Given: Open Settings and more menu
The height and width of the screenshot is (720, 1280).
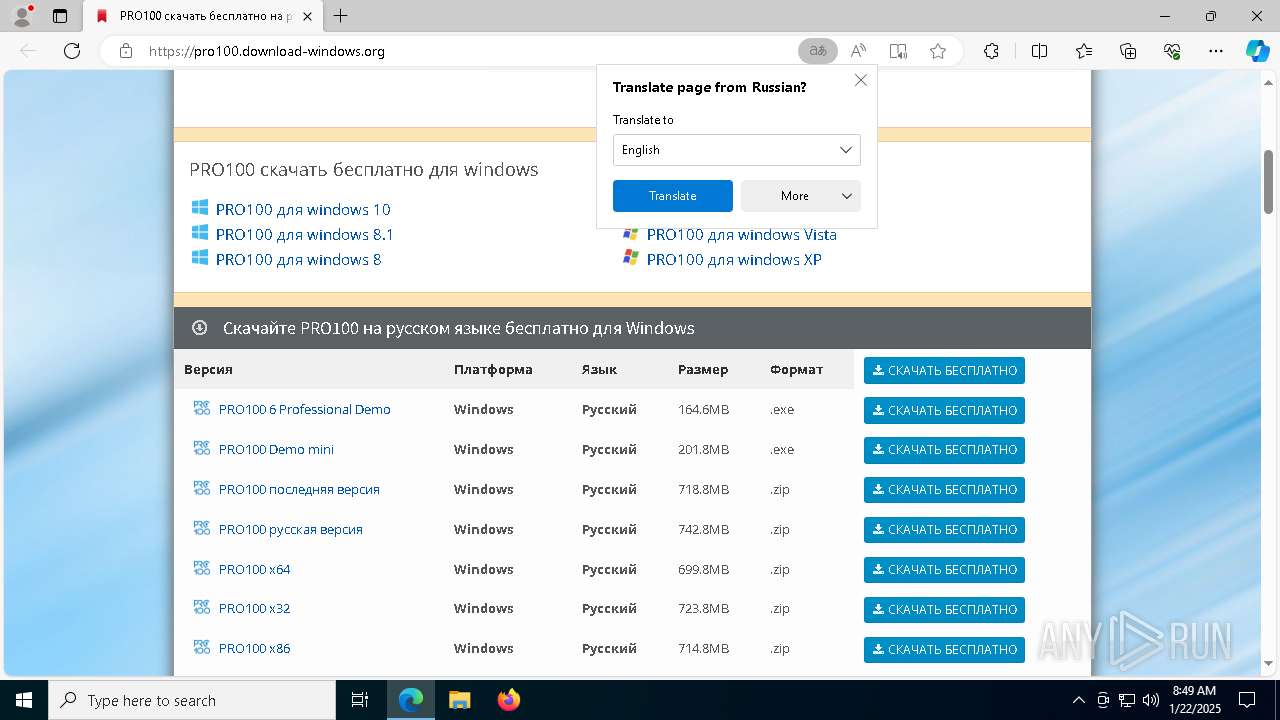Looking at the screenshot, I should pyautogui.click(x=1216, y=51).
